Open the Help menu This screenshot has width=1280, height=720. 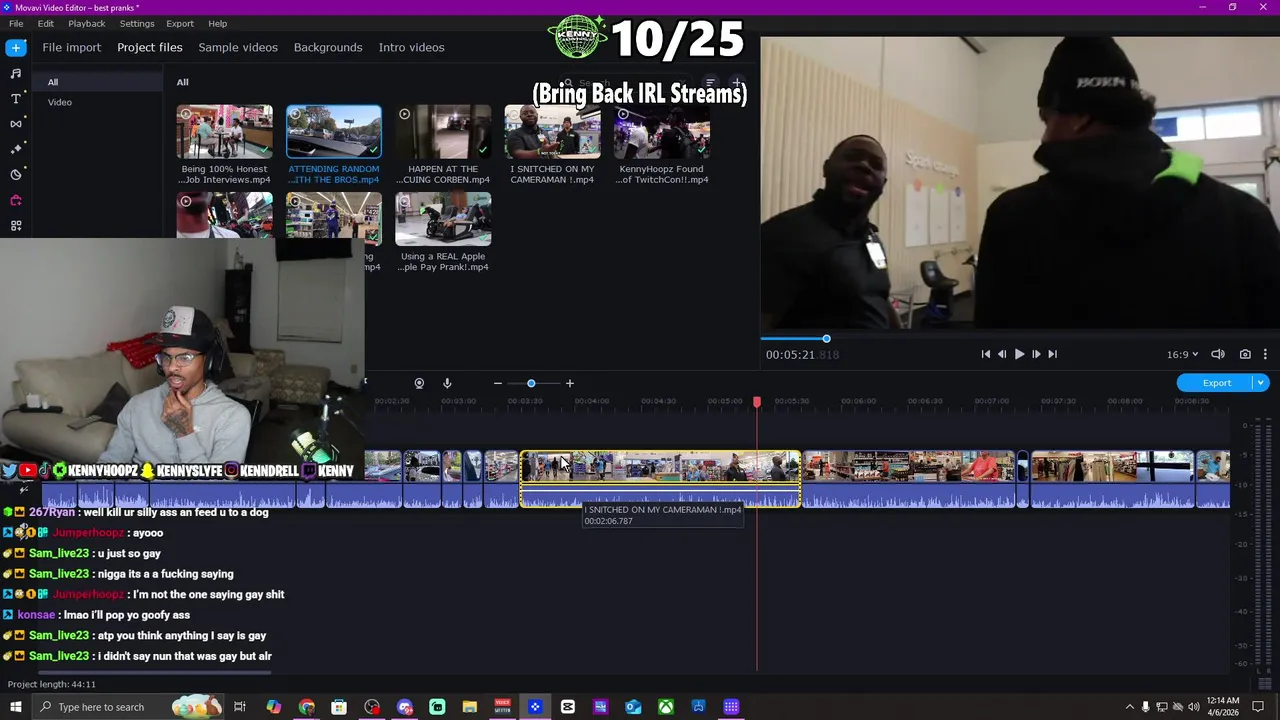point(217,23)
